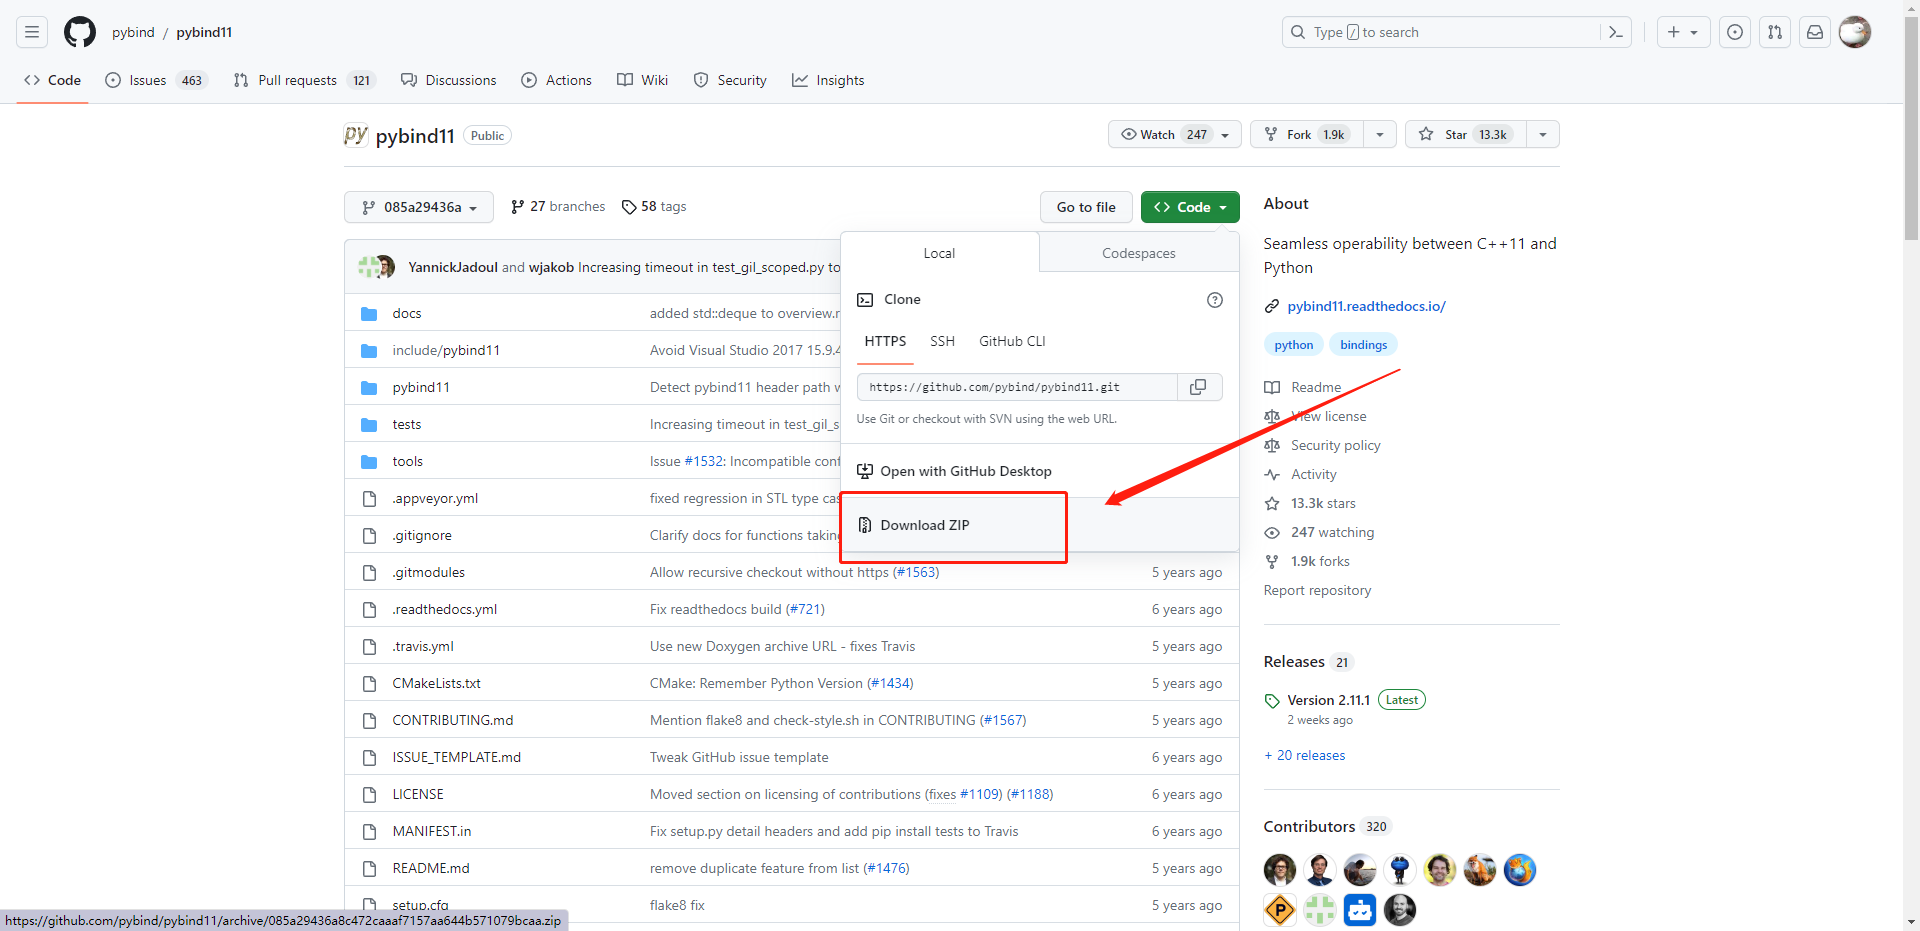Screen dimensions: 1920x931
Task: Click the star icon beside 13.3k stars
Action: click(1272, 503)
